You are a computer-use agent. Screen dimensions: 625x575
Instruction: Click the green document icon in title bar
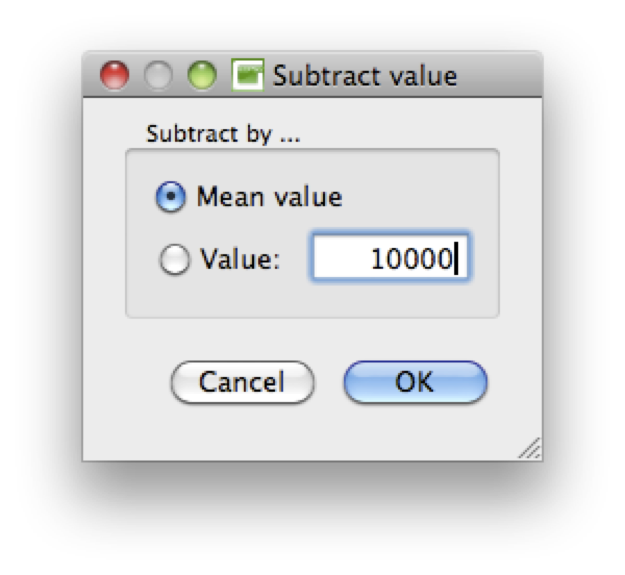248,75
